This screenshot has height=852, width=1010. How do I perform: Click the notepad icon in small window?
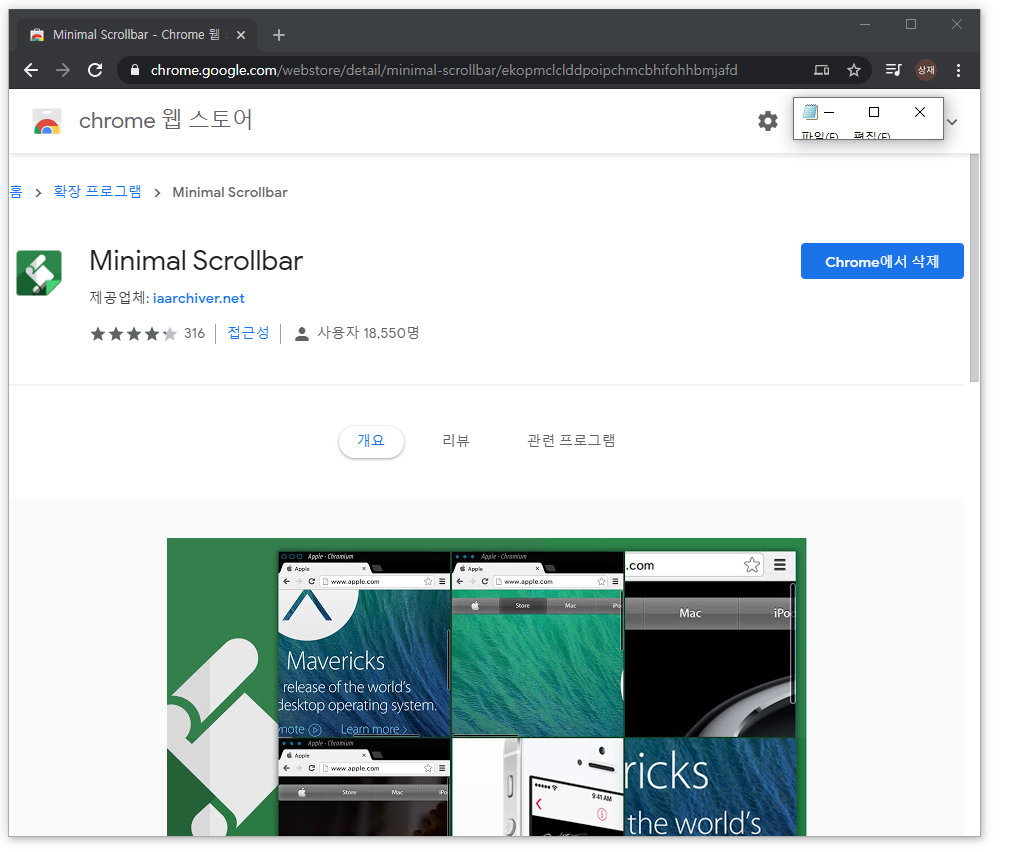click(810, 112)
